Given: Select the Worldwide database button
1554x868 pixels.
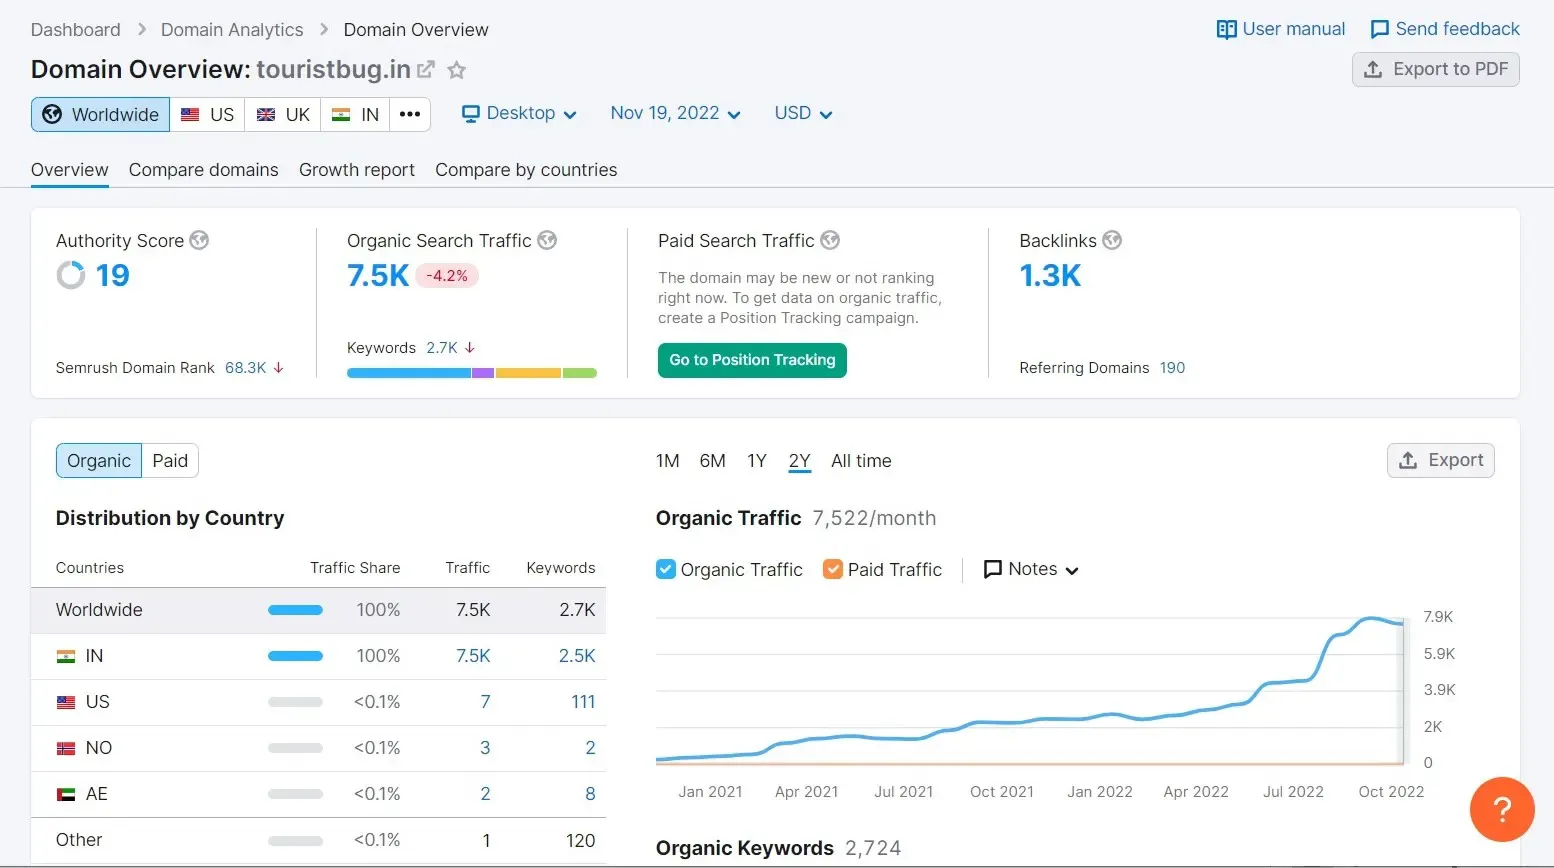Looking at the screenshot, I should click(x=100, y=114).
